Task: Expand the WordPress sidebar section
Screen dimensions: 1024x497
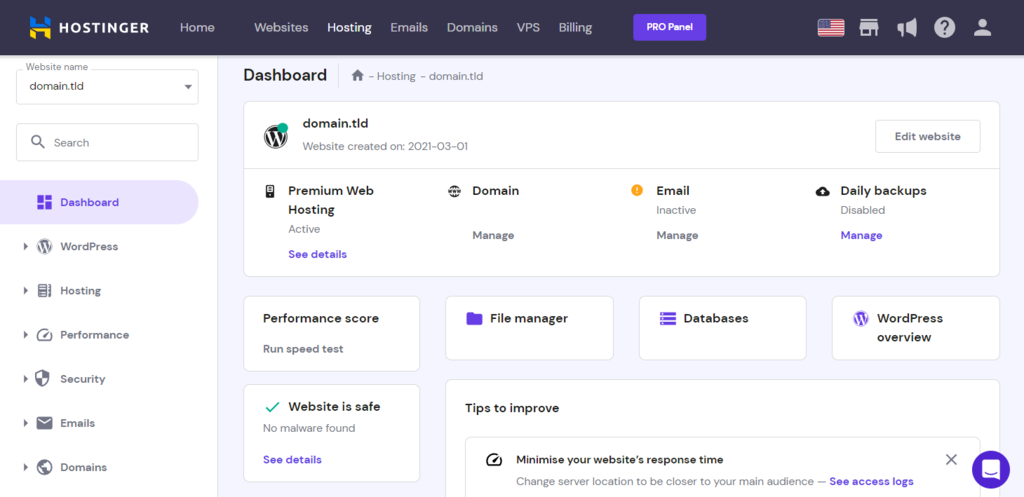Action: click(88, 246)
